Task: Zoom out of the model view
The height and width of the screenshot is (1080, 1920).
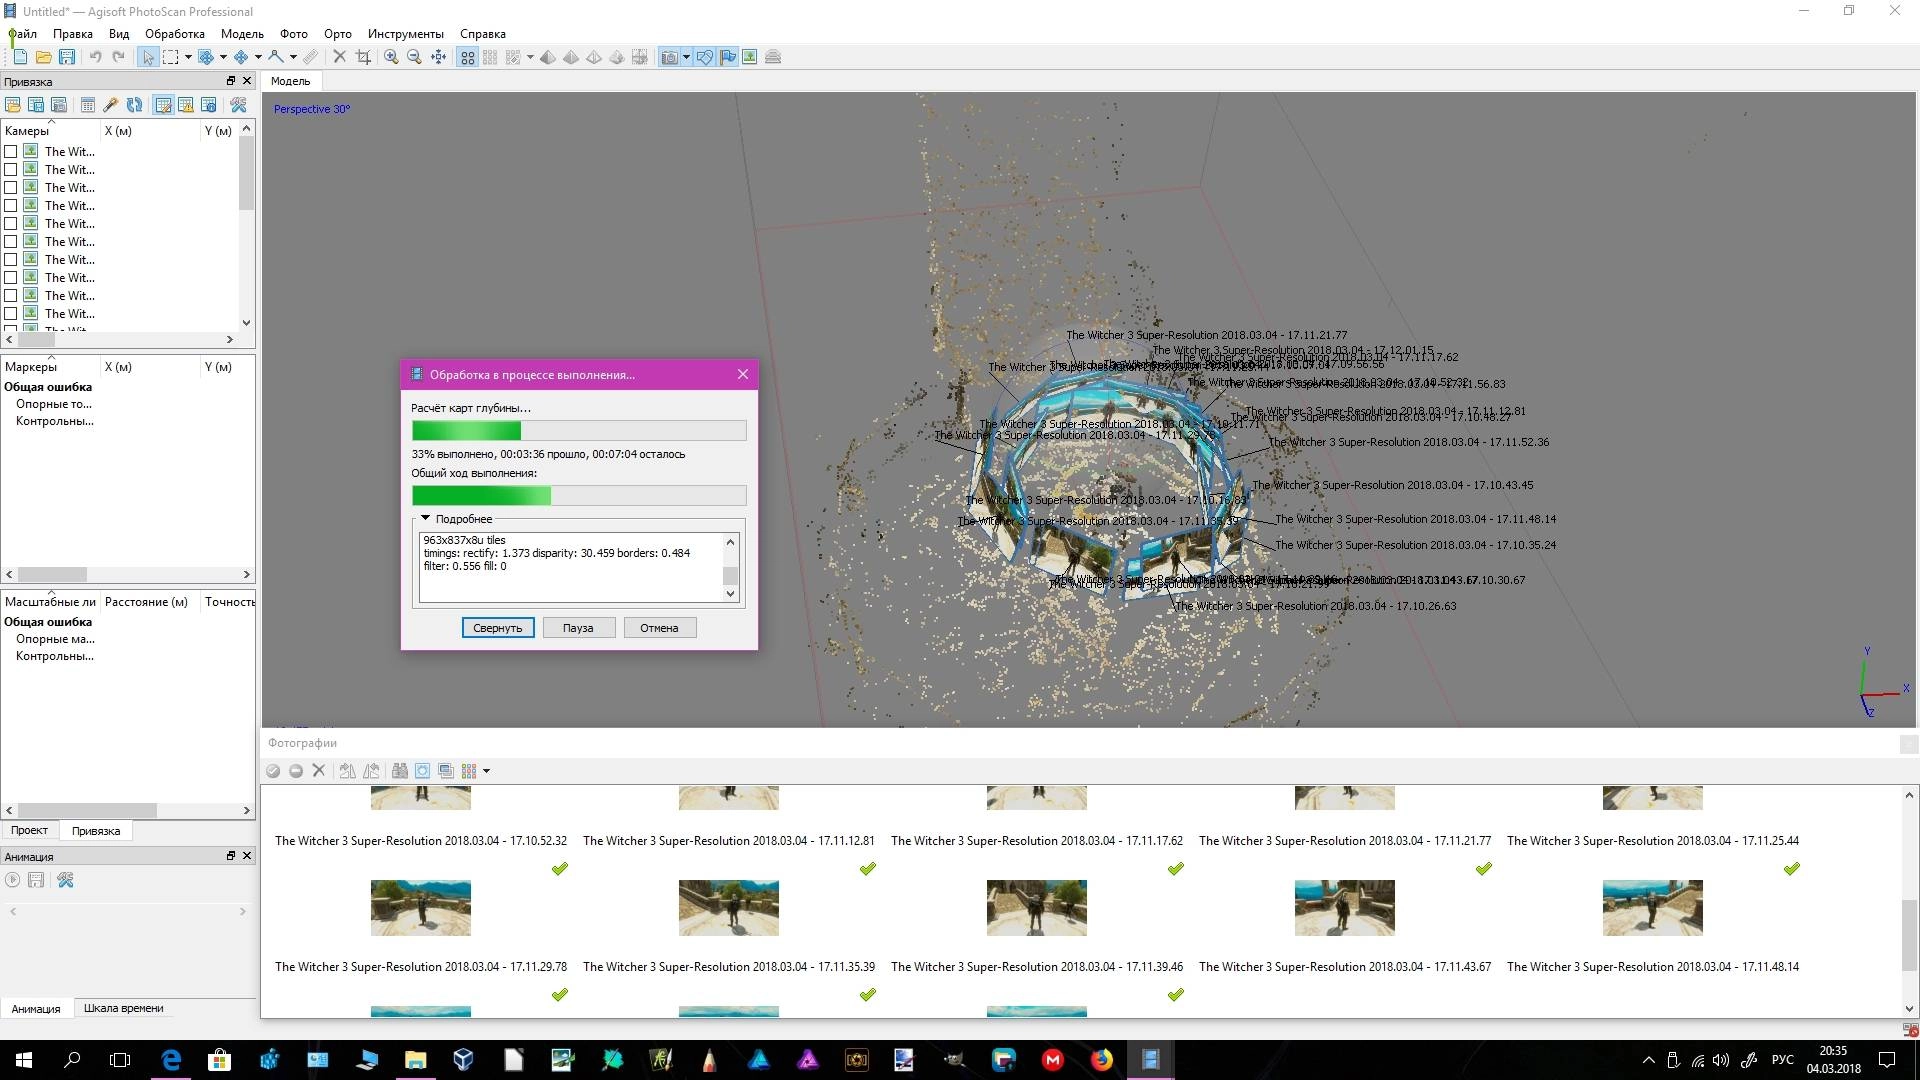Action: (x=414, y=57)
